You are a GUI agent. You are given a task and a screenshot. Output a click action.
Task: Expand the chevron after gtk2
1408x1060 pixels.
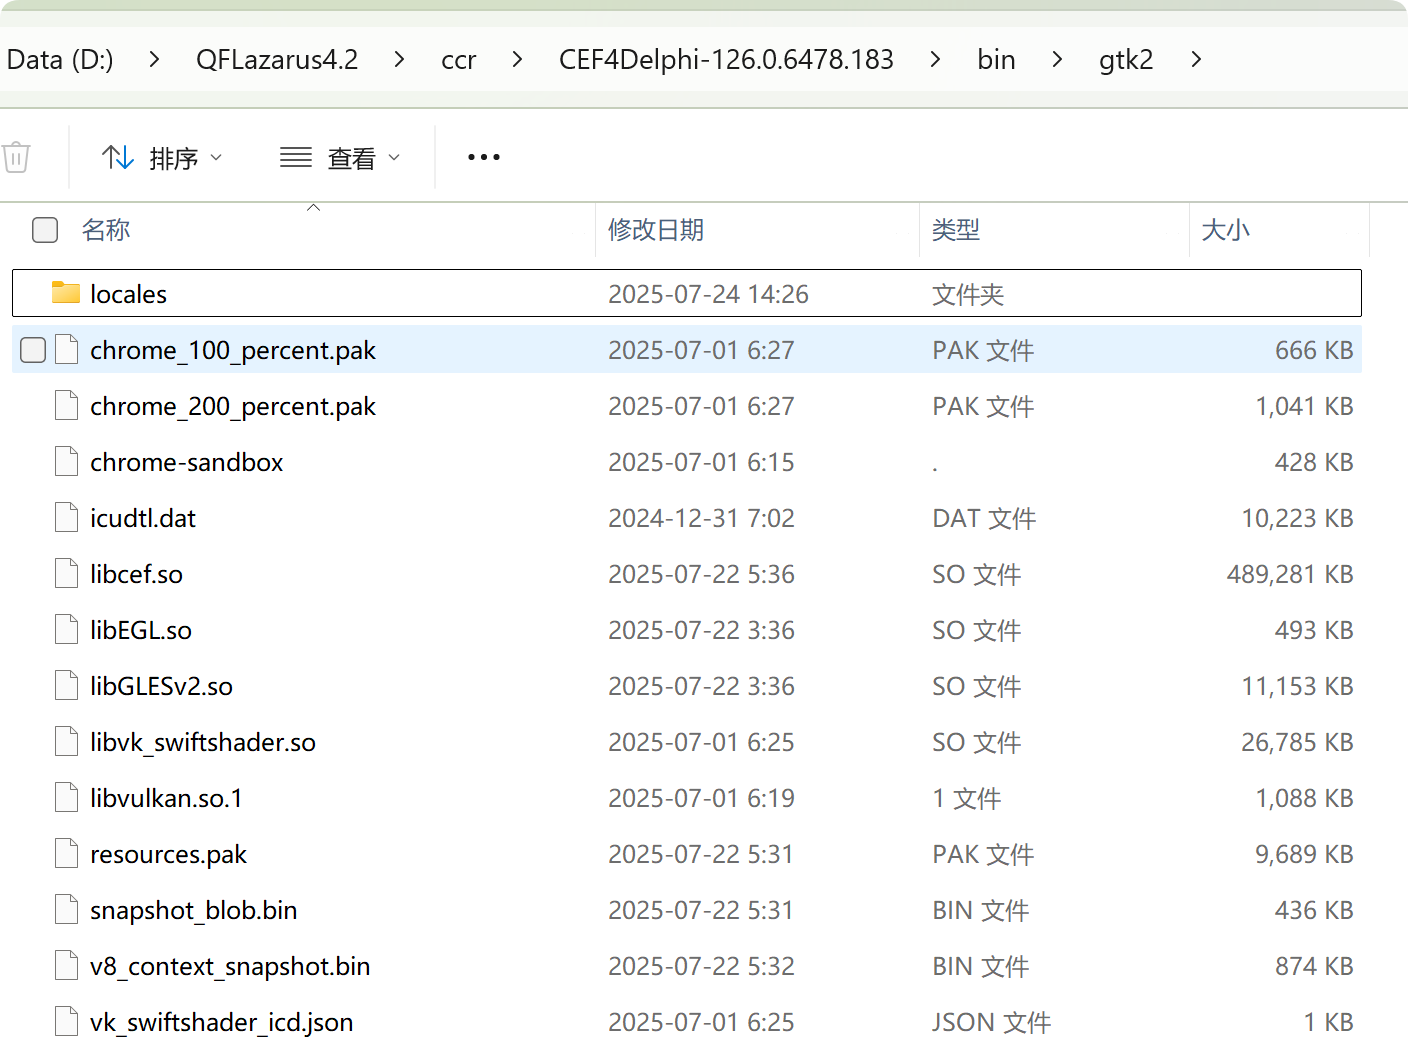1196,60
